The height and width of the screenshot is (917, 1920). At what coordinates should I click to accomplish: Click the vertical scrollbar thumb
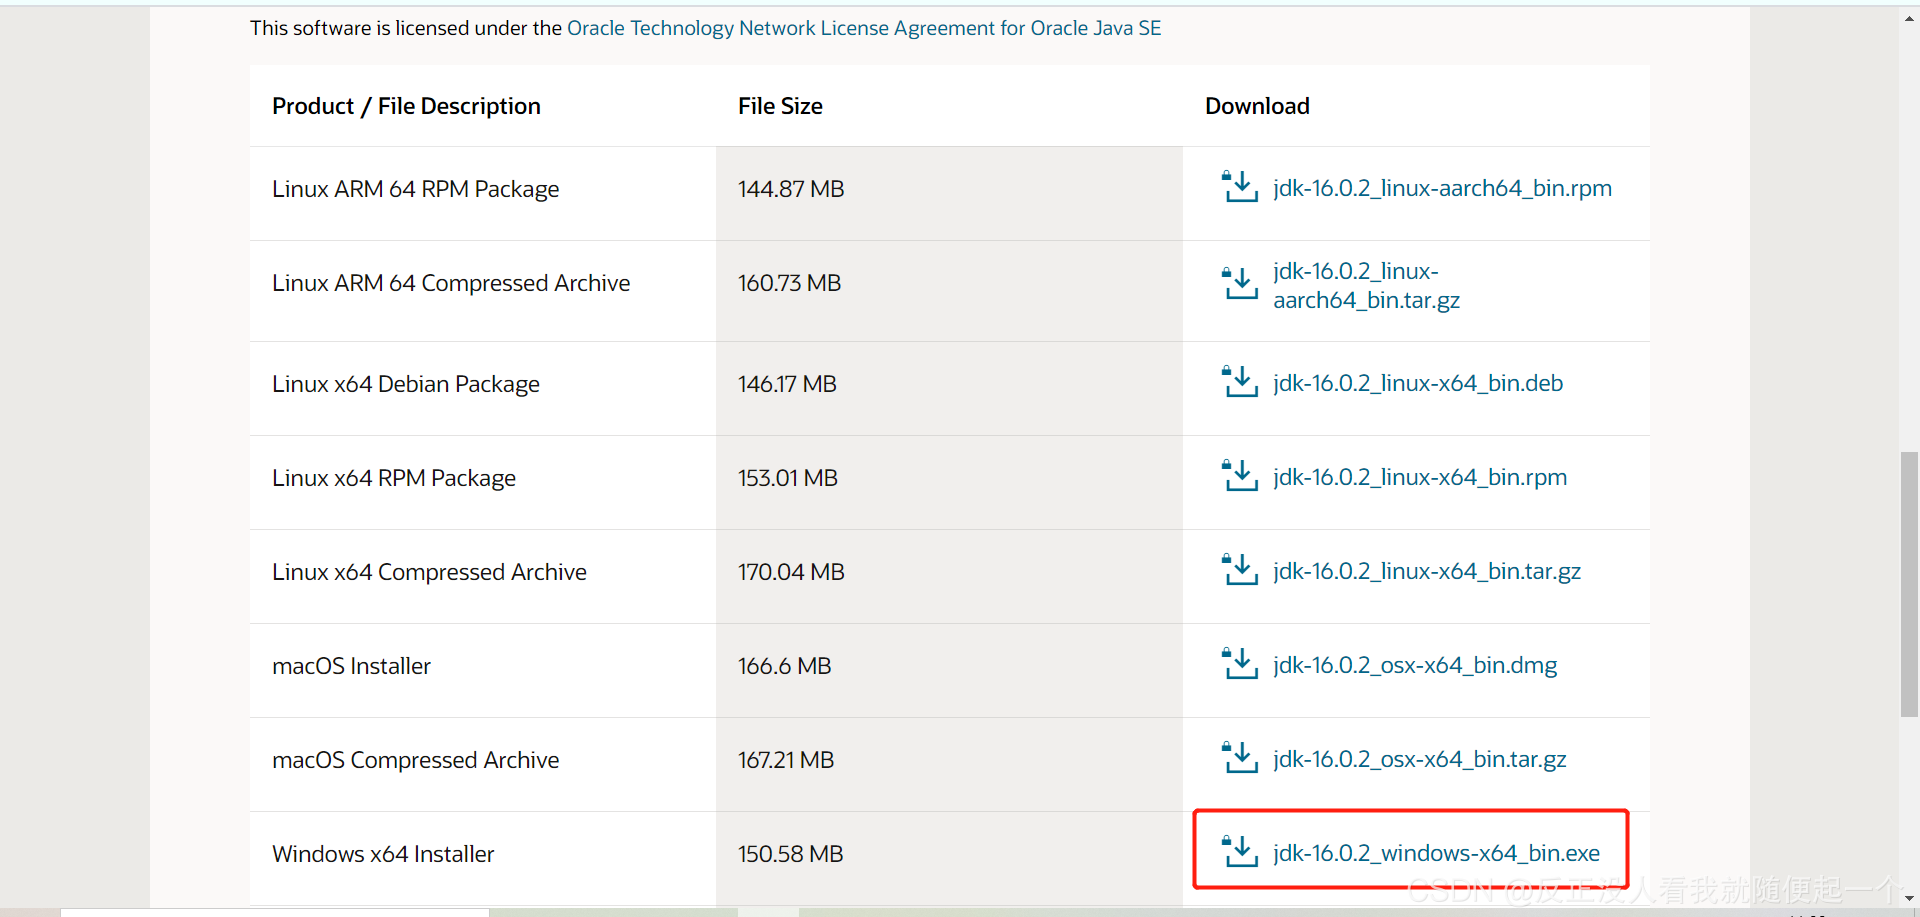[x=1909, y=584]
